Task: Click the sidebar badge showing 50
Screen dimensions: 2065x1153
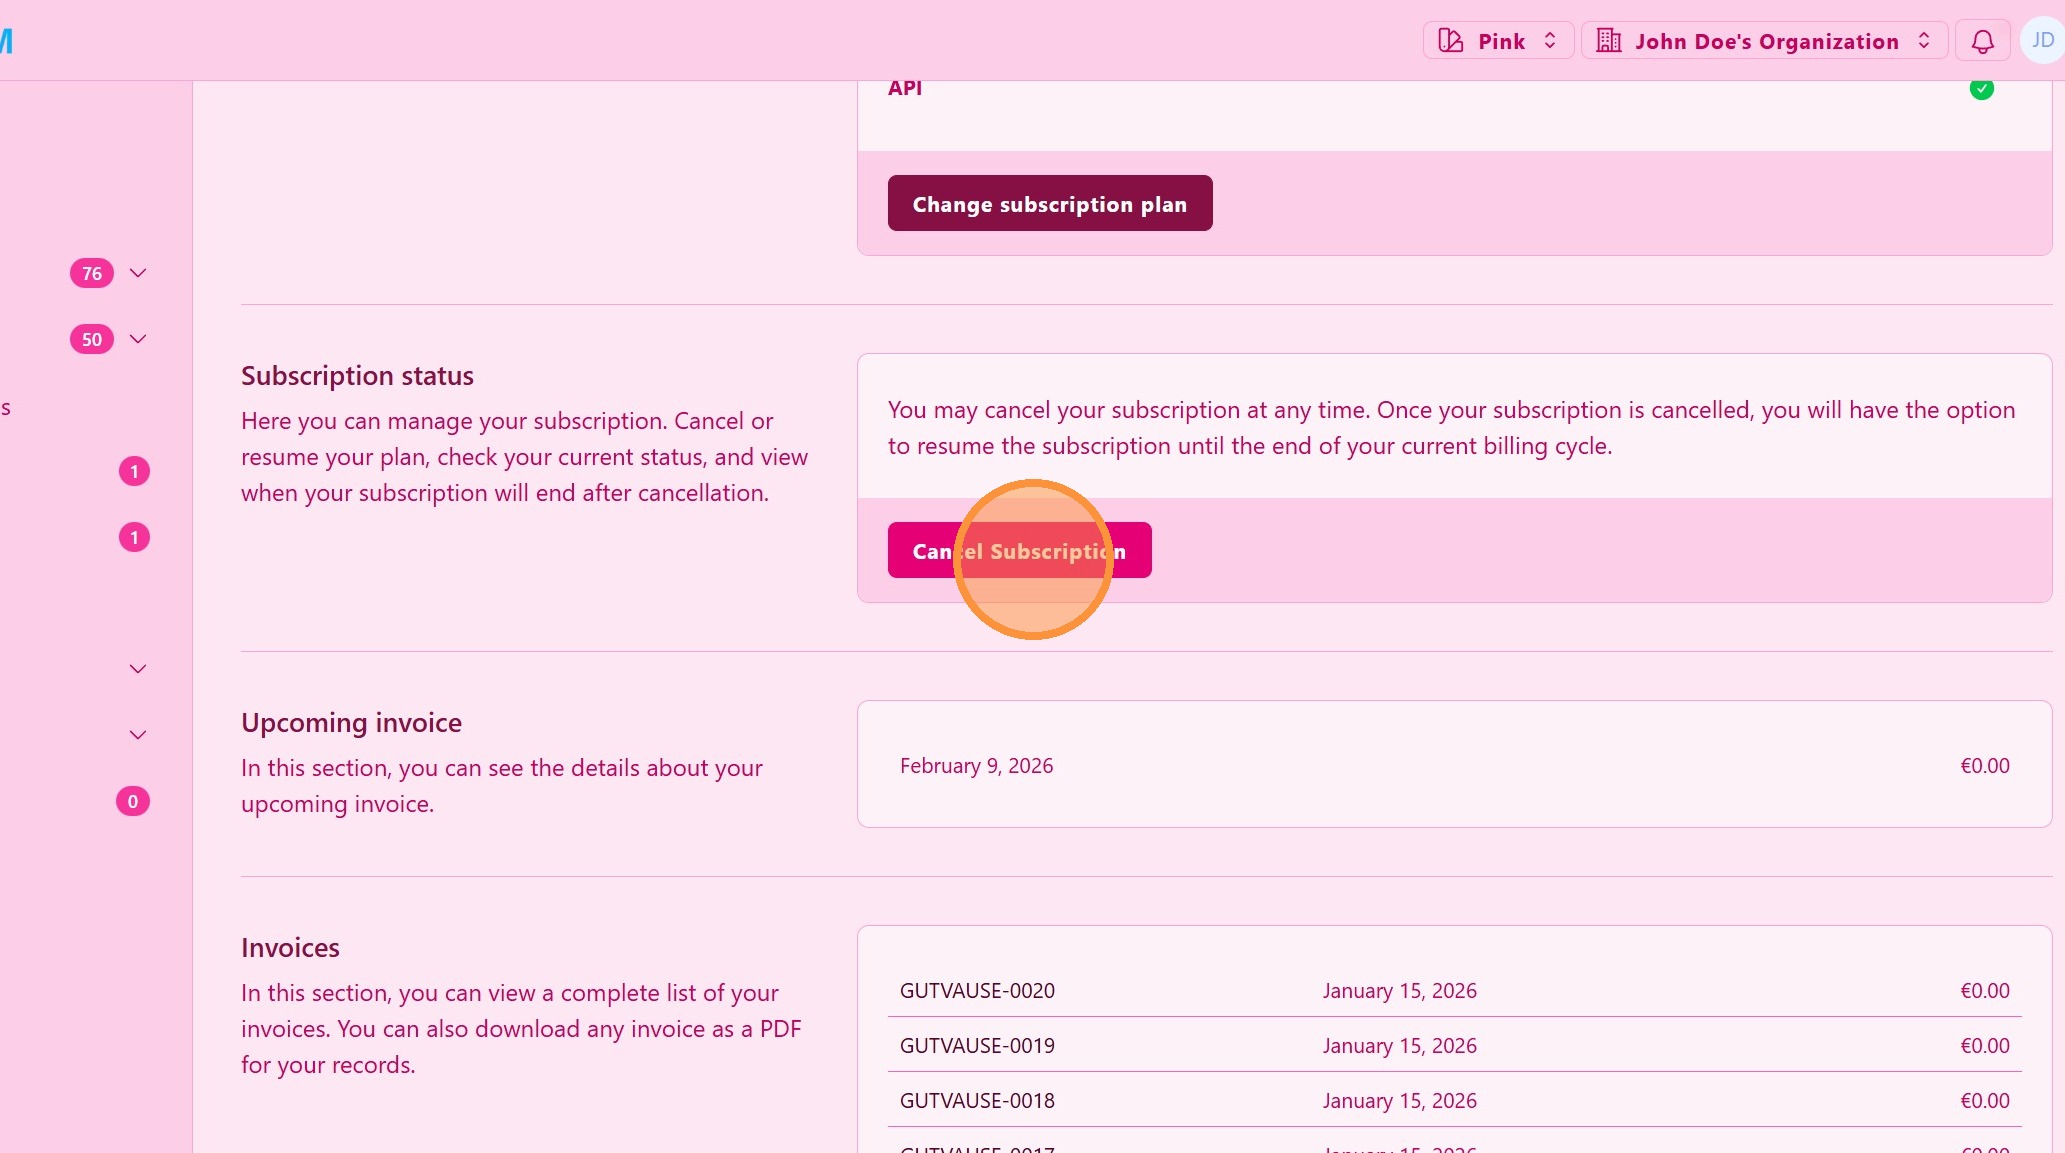Action: point(91,339)
